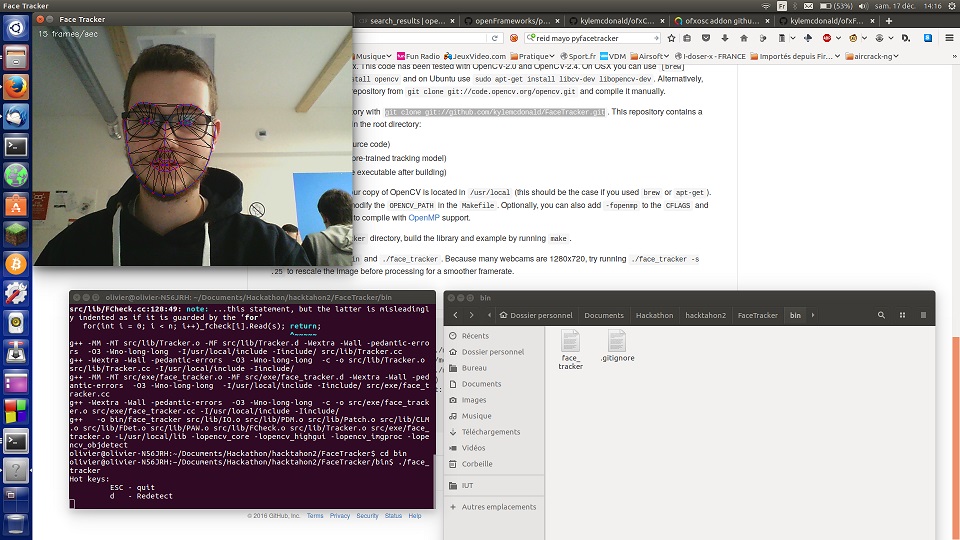This screenshot has width=960, height=540.
Task: Go forward in Files window
Action: pyautogui.click(x=471, y=315)
